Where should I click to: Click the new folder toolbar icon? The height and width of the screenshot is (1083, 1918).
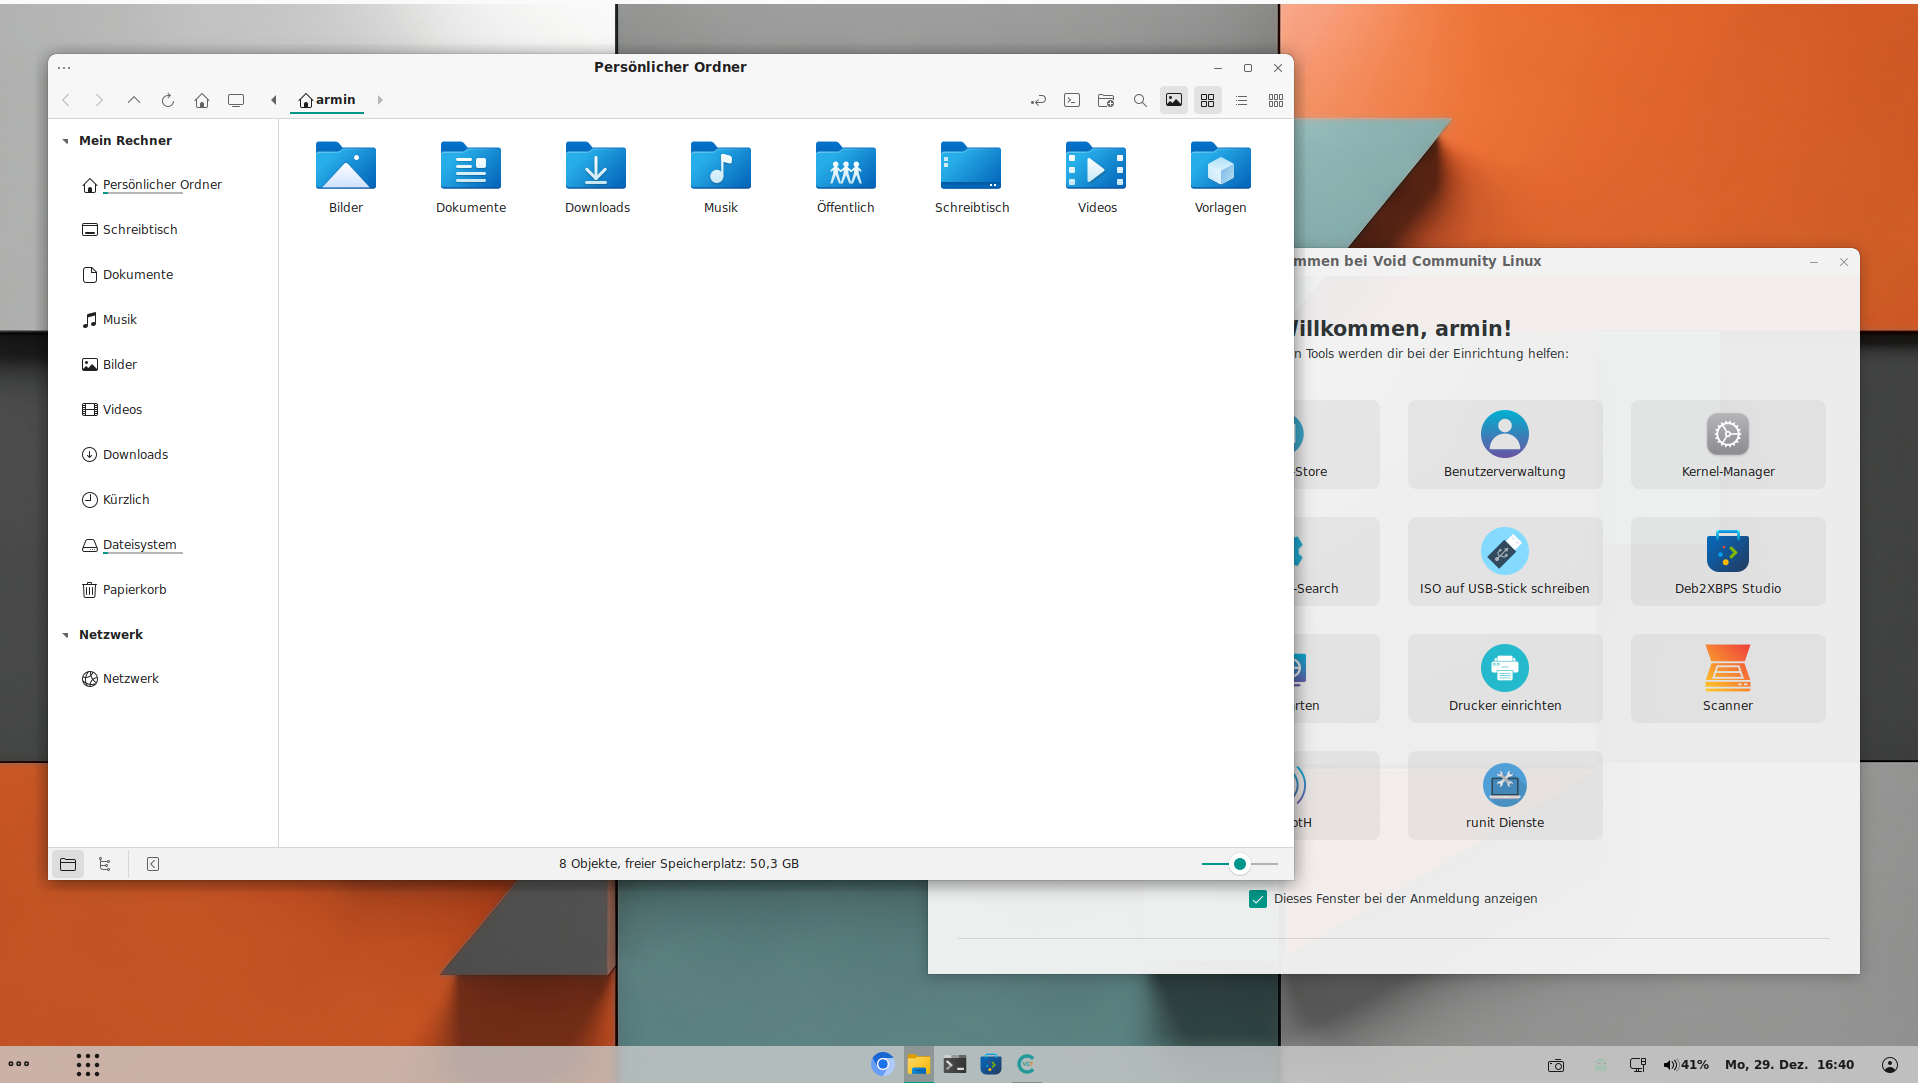pos(1106,100)
